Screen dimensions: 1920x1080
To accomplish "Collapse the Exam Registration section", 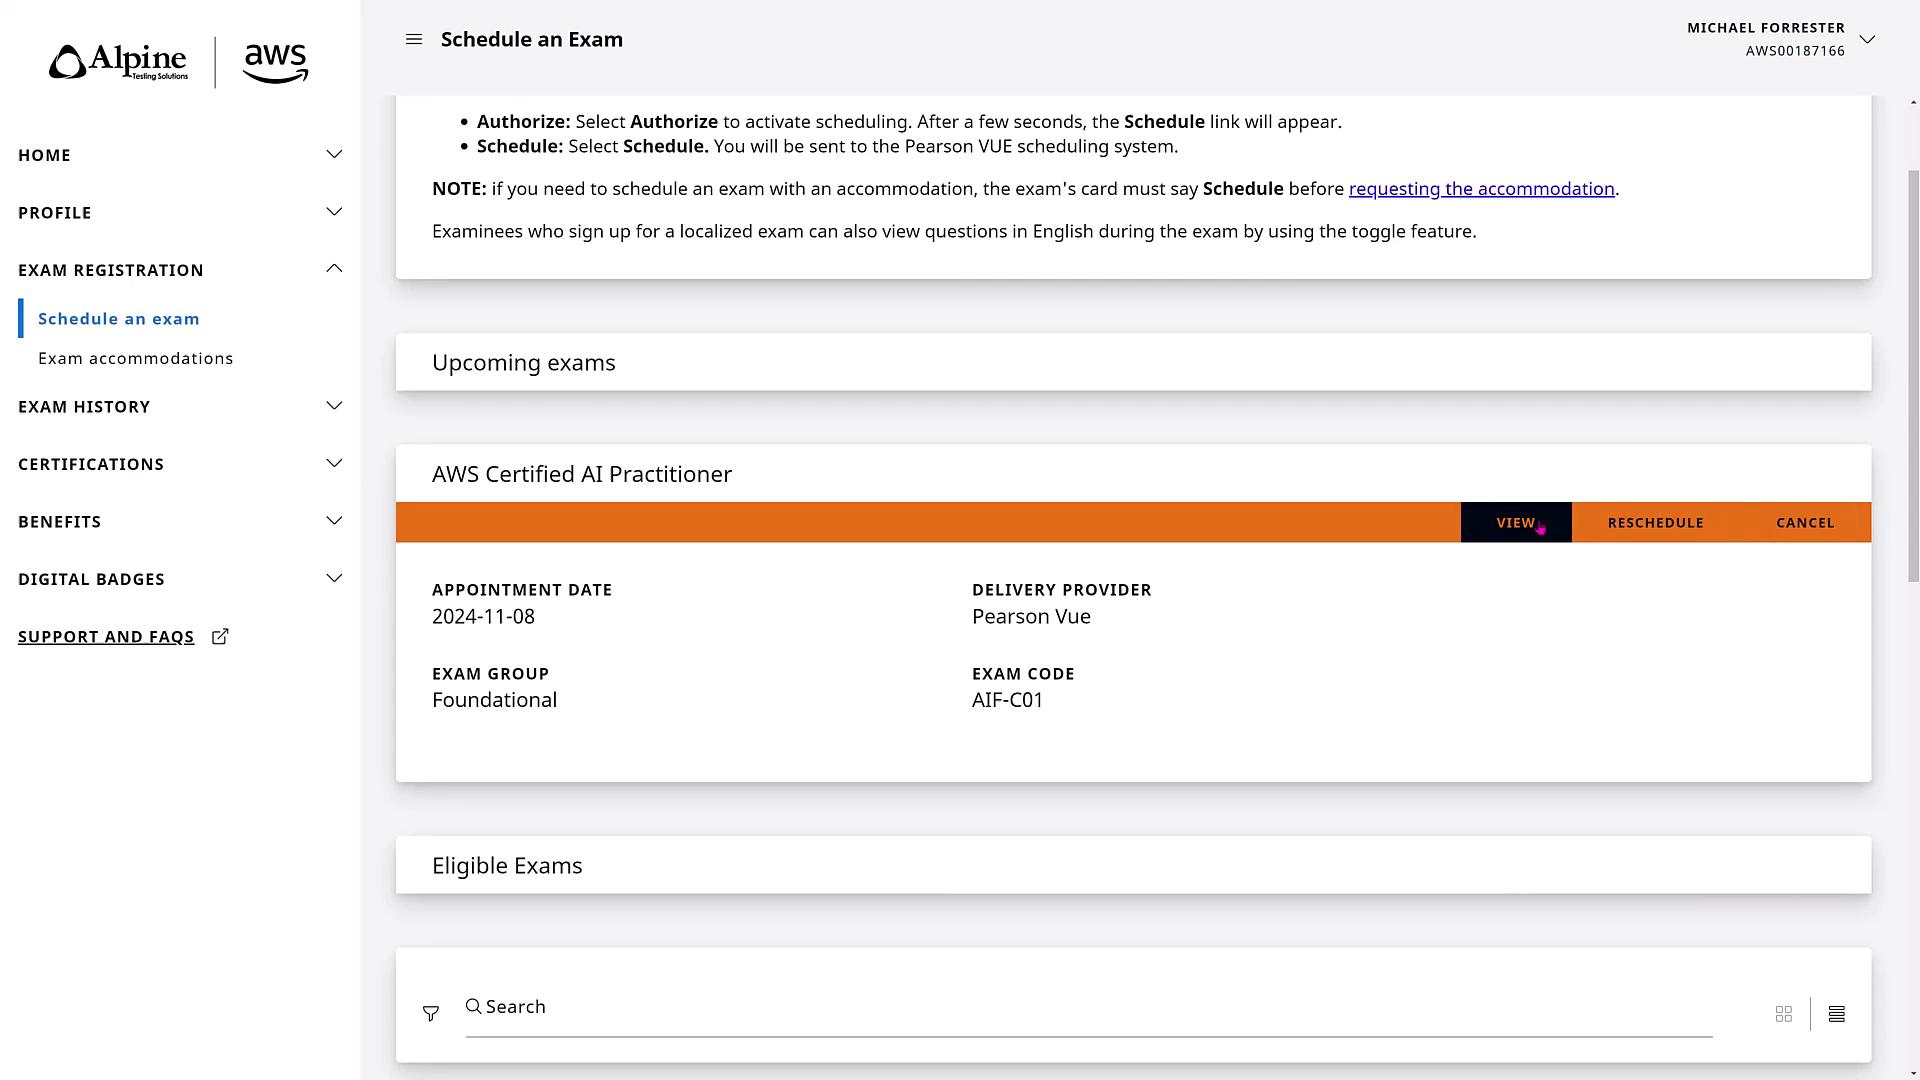I will click(x=334, y=269).
